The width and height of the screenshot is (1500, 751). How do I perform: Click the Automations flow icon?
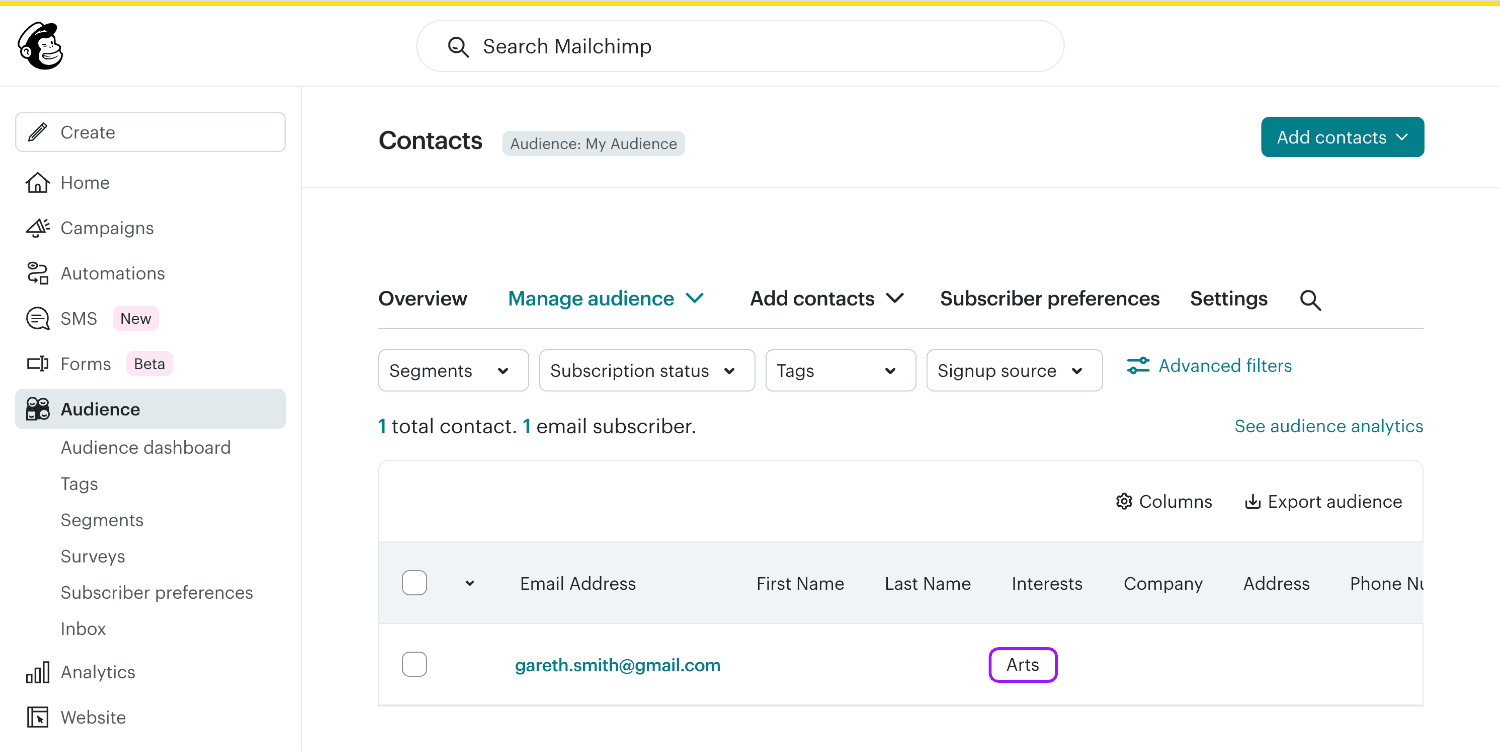(x=38, y=273)
